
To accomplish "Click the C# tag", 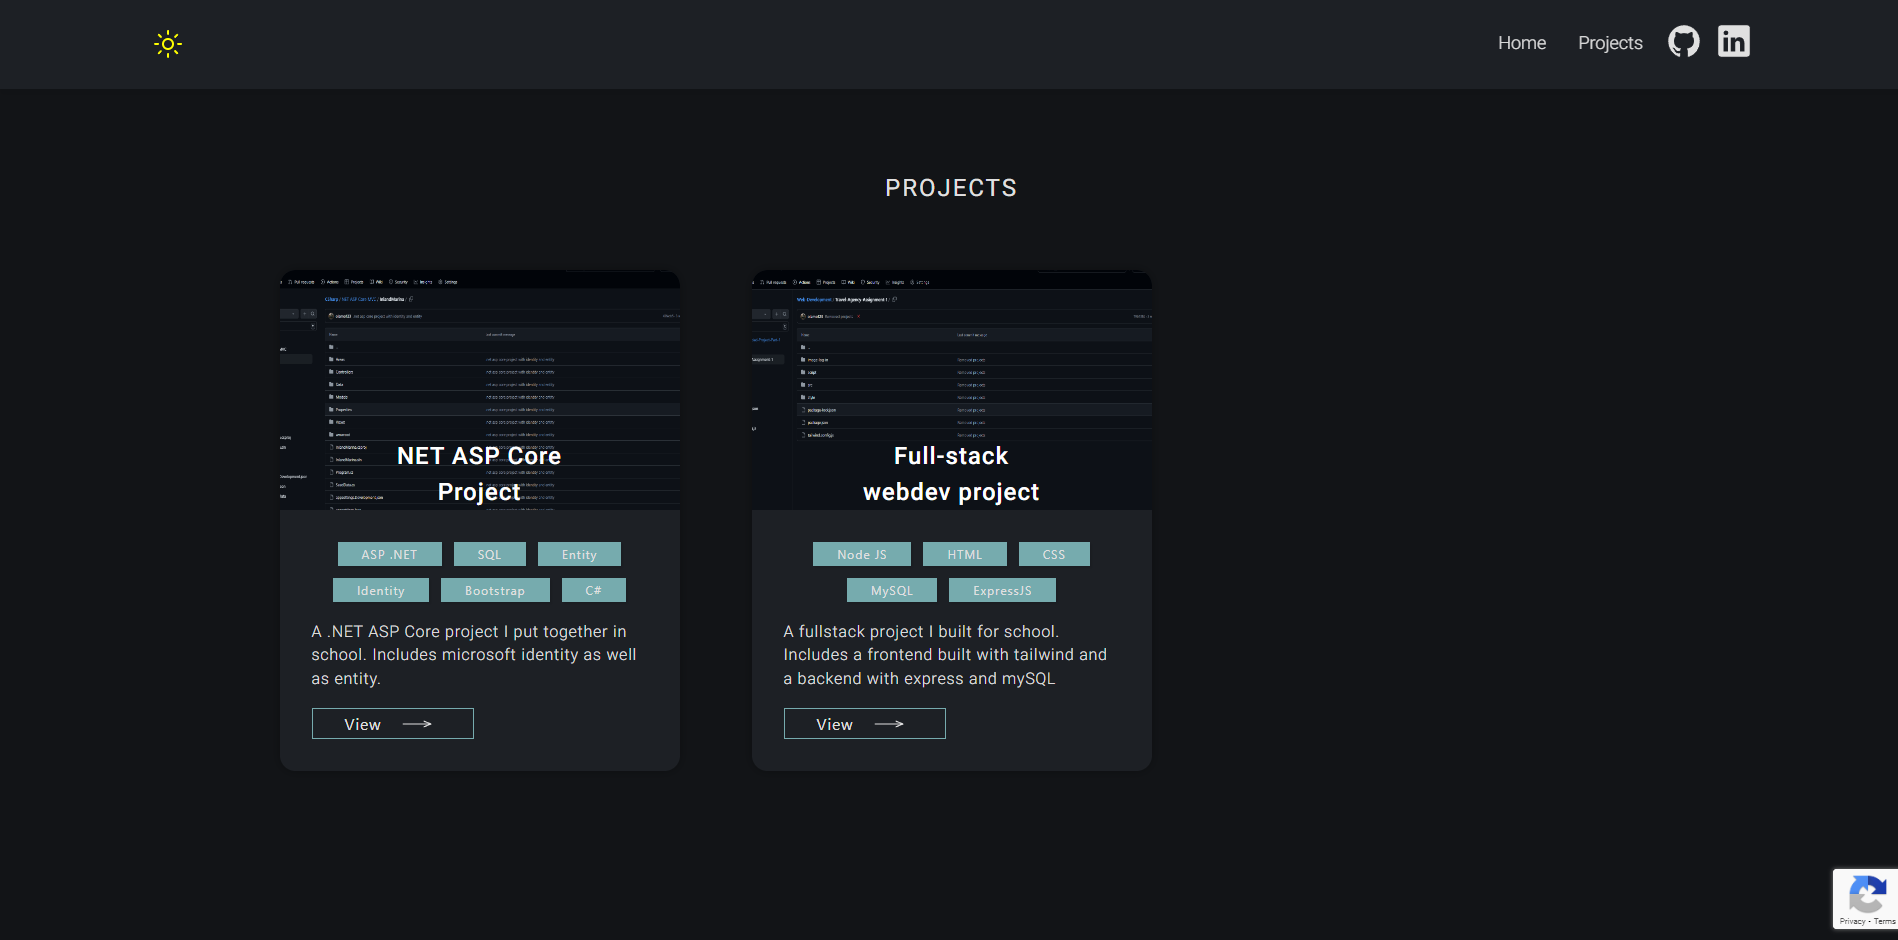I will 593,590.
